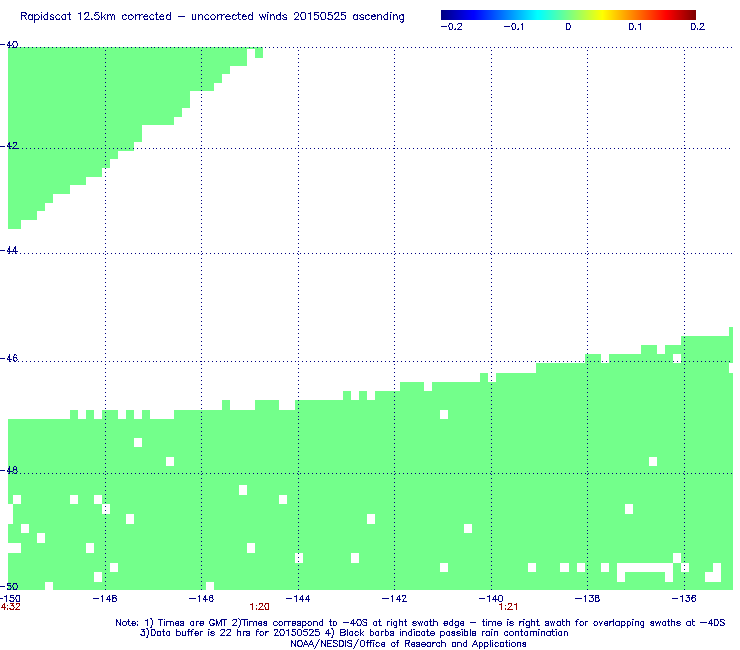This screenshot has height=650, width=740.
Task: Click the -46 latitude axis label
Action: click(x=9, y=358)
